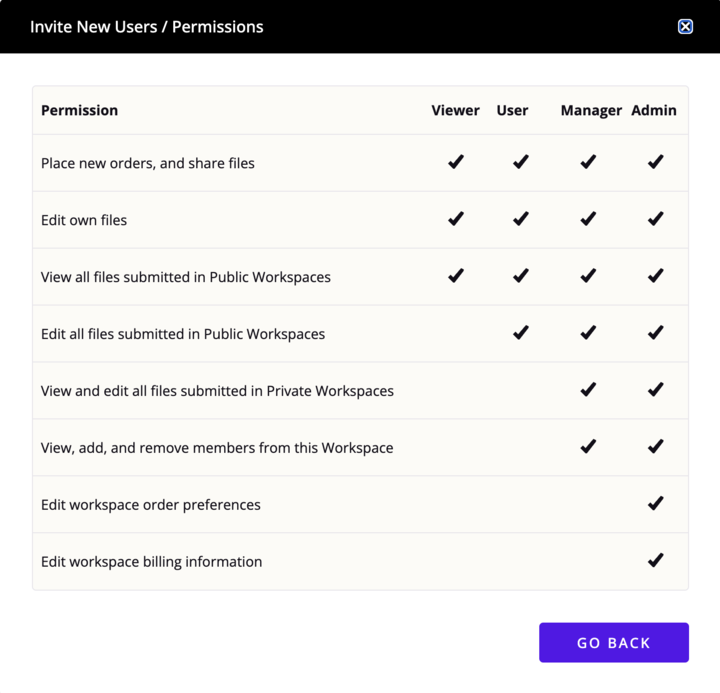Click Manager checkmark for Private Workspaces row
The width and height of the screenshot is (720, 693).
coord(588,389)
